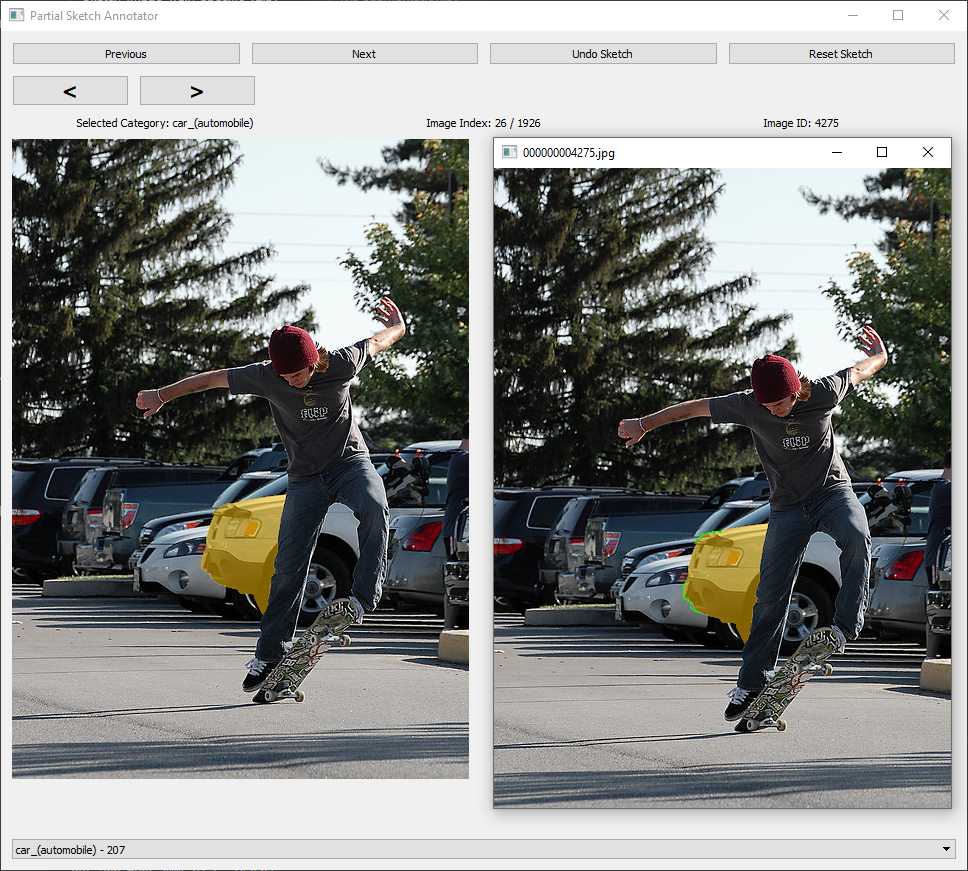968x871 pixels.
Task: Click the Selected Category: car_(automobile) label
Action: tap(165, 123)
